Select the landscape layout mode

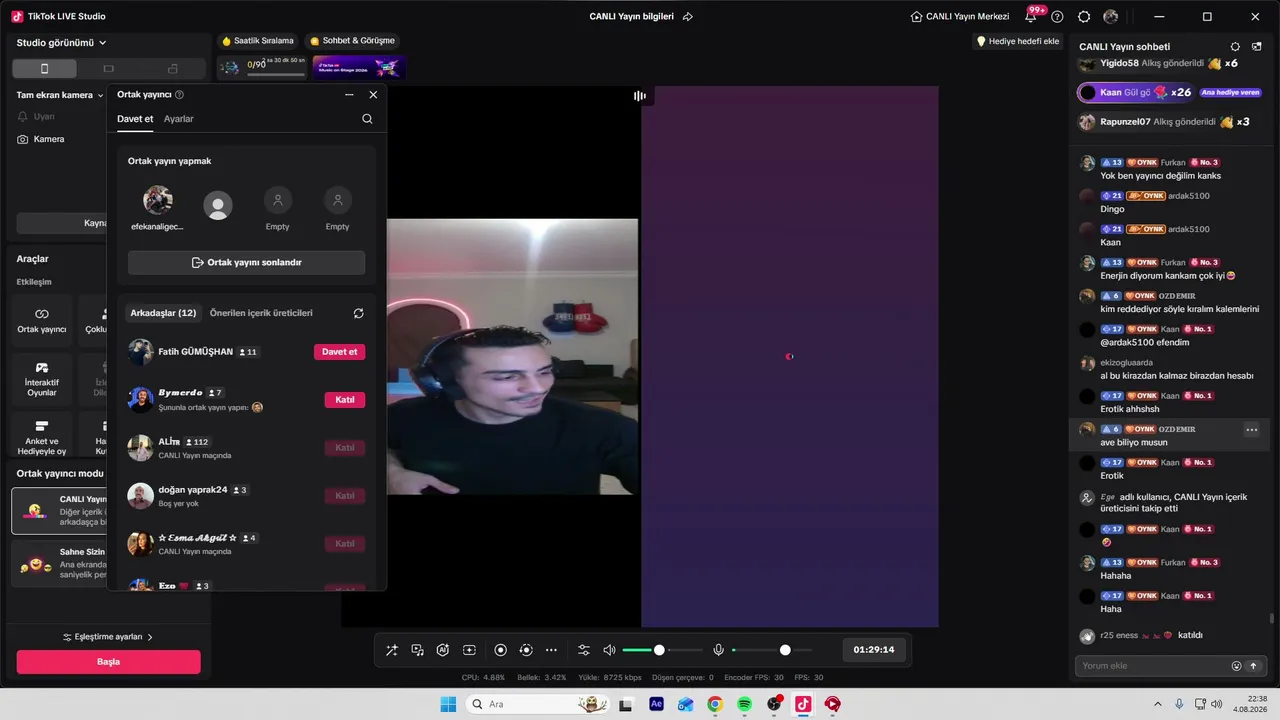click(x=109, y=69)
